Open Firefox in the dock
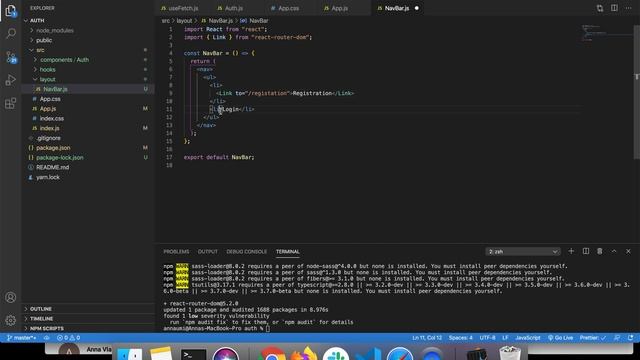The width and height of the screenshot is (640, 360). pyautogui.click(x=304, y=354)
